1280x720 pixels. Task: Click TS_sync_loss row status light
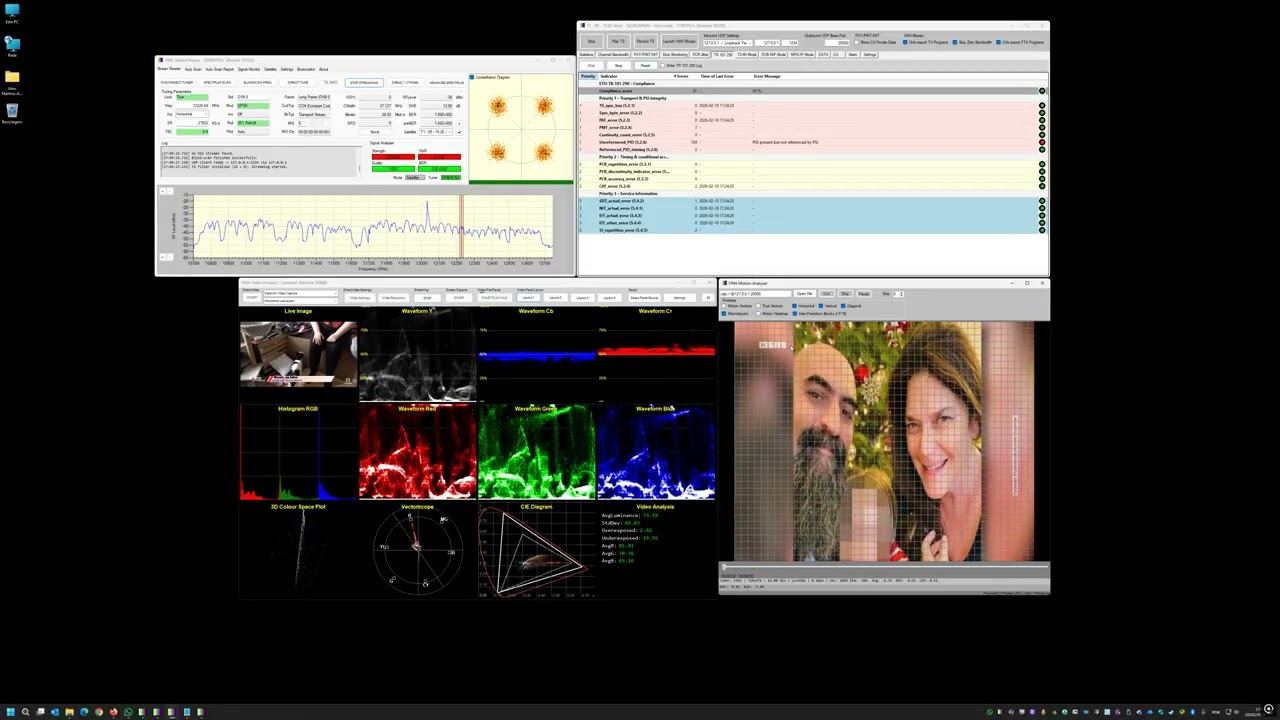[x=1041, y=105]
